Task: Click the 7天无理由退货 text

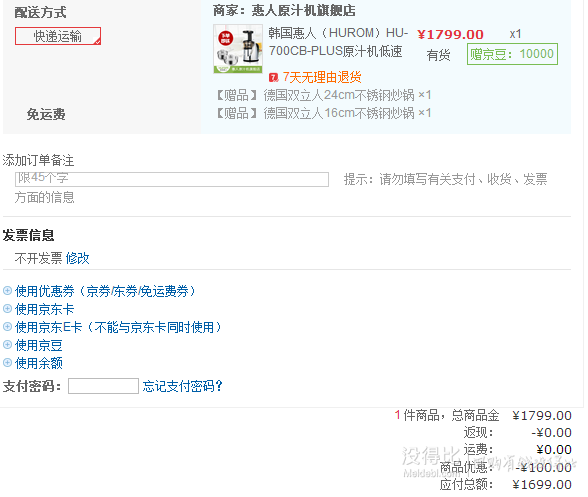Action: click(322, 77)
